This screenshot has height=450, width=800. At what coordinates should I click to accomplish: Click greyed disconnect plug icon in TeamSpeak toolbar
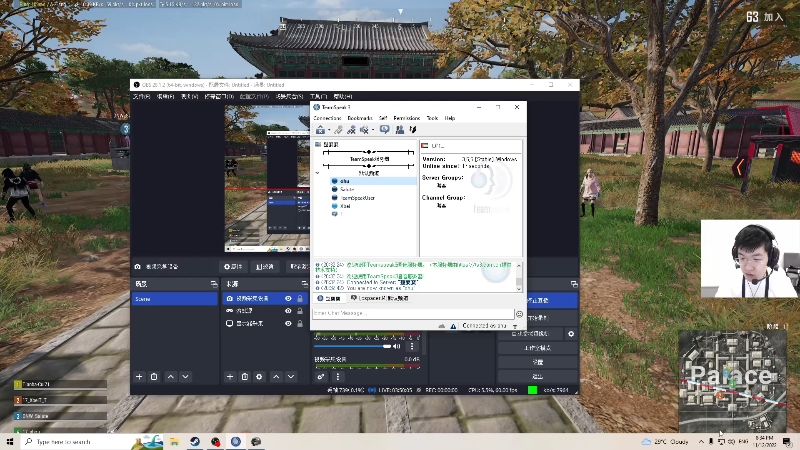[x=339, y=130]
